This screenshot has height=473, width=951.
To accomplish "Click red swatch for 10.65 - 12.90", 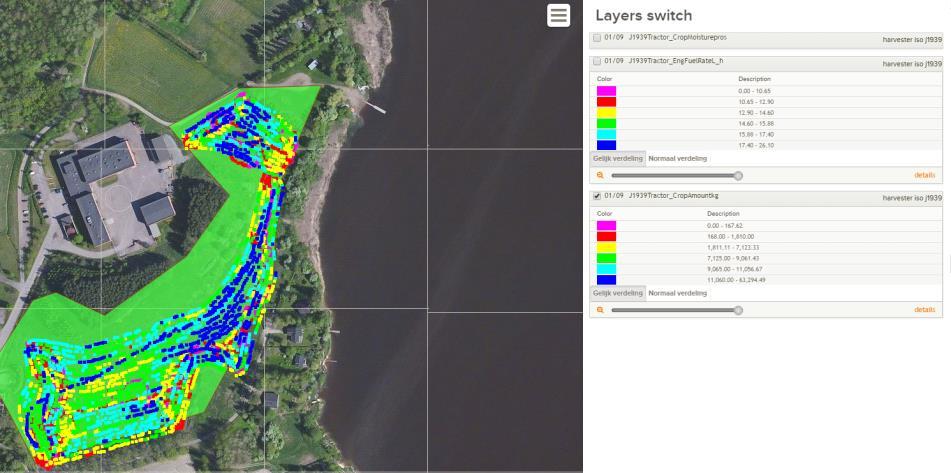I will 607,102.
